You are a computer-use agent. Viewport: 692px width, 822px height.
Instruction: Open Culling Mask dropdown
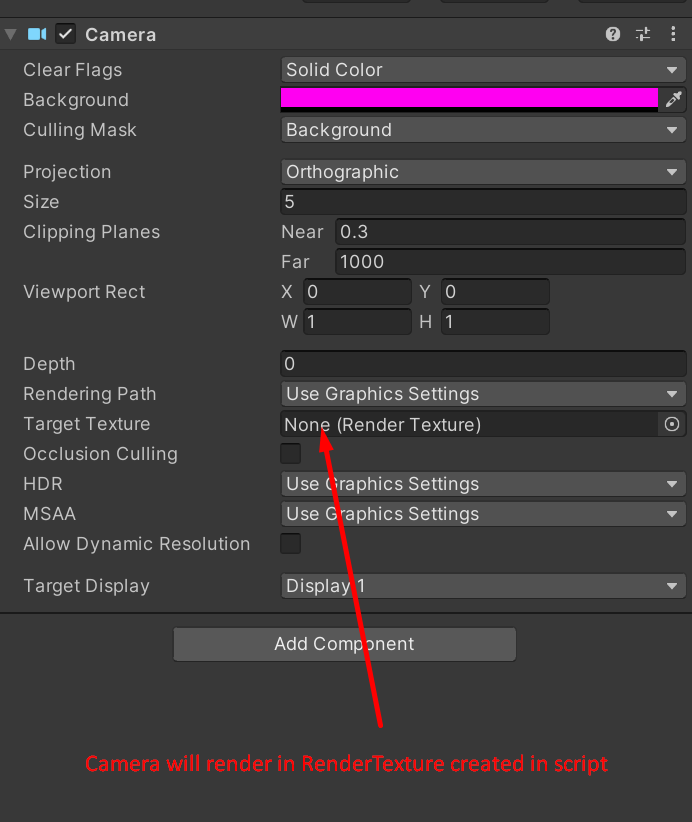483,130
